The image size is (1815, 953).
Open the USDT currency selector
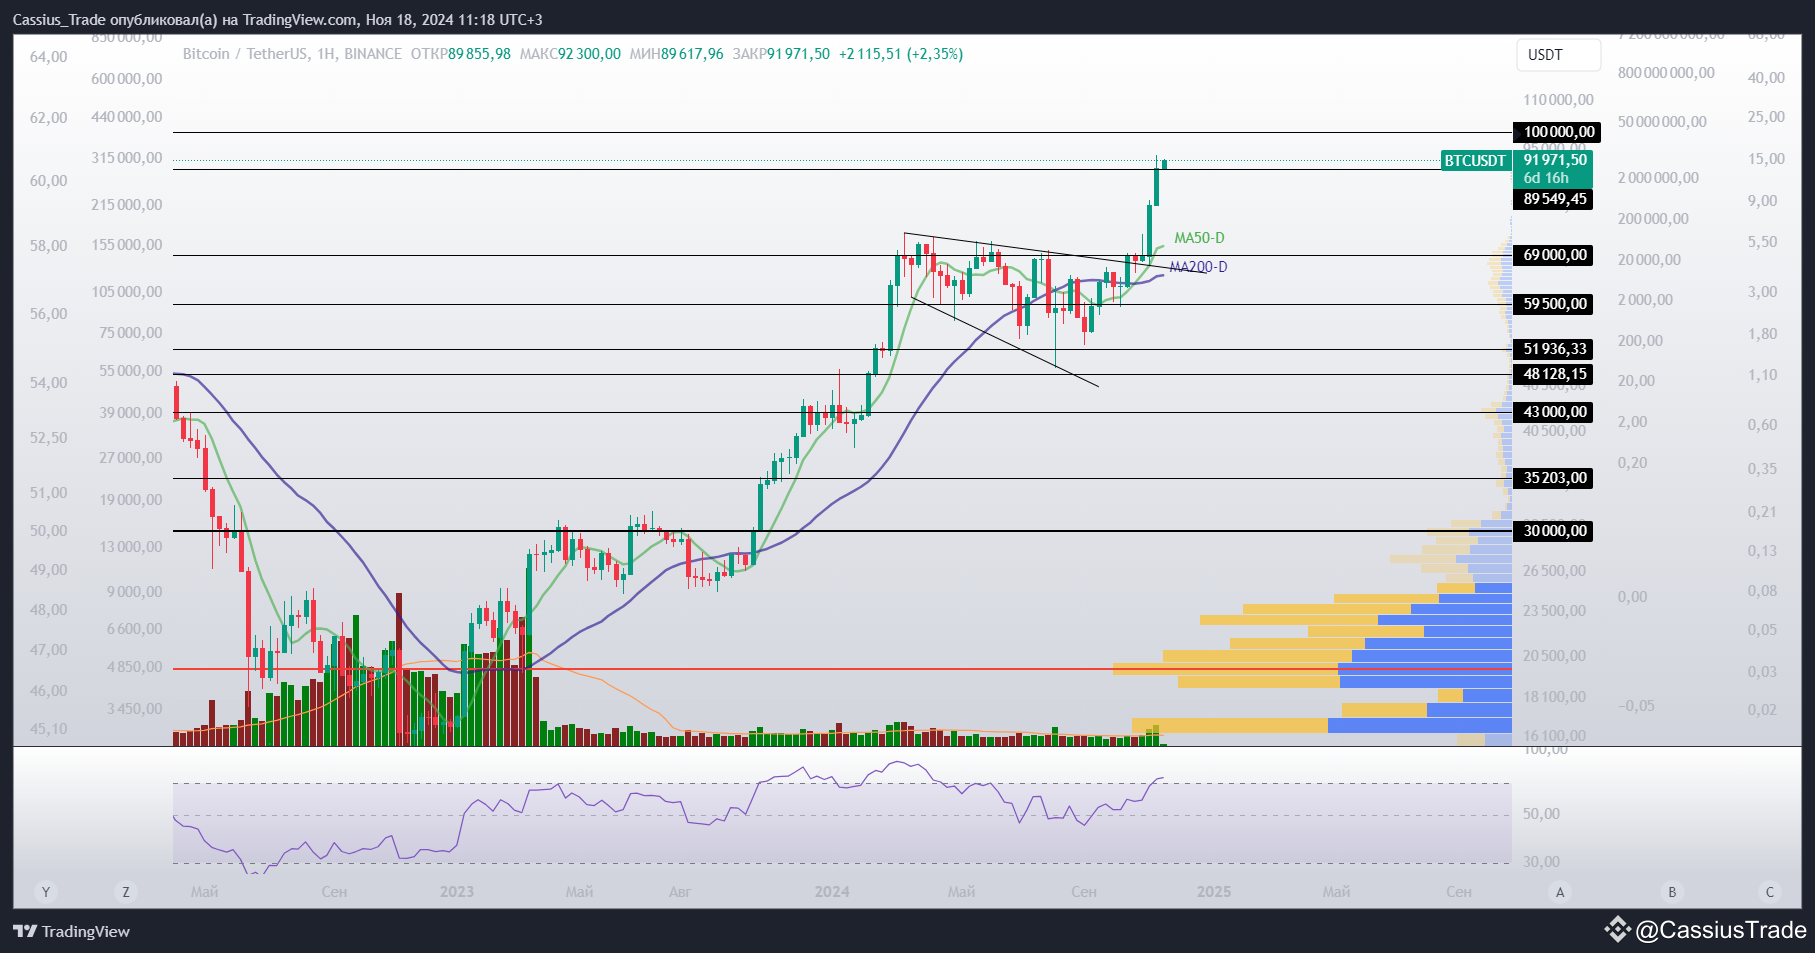tap(1558, 55)
